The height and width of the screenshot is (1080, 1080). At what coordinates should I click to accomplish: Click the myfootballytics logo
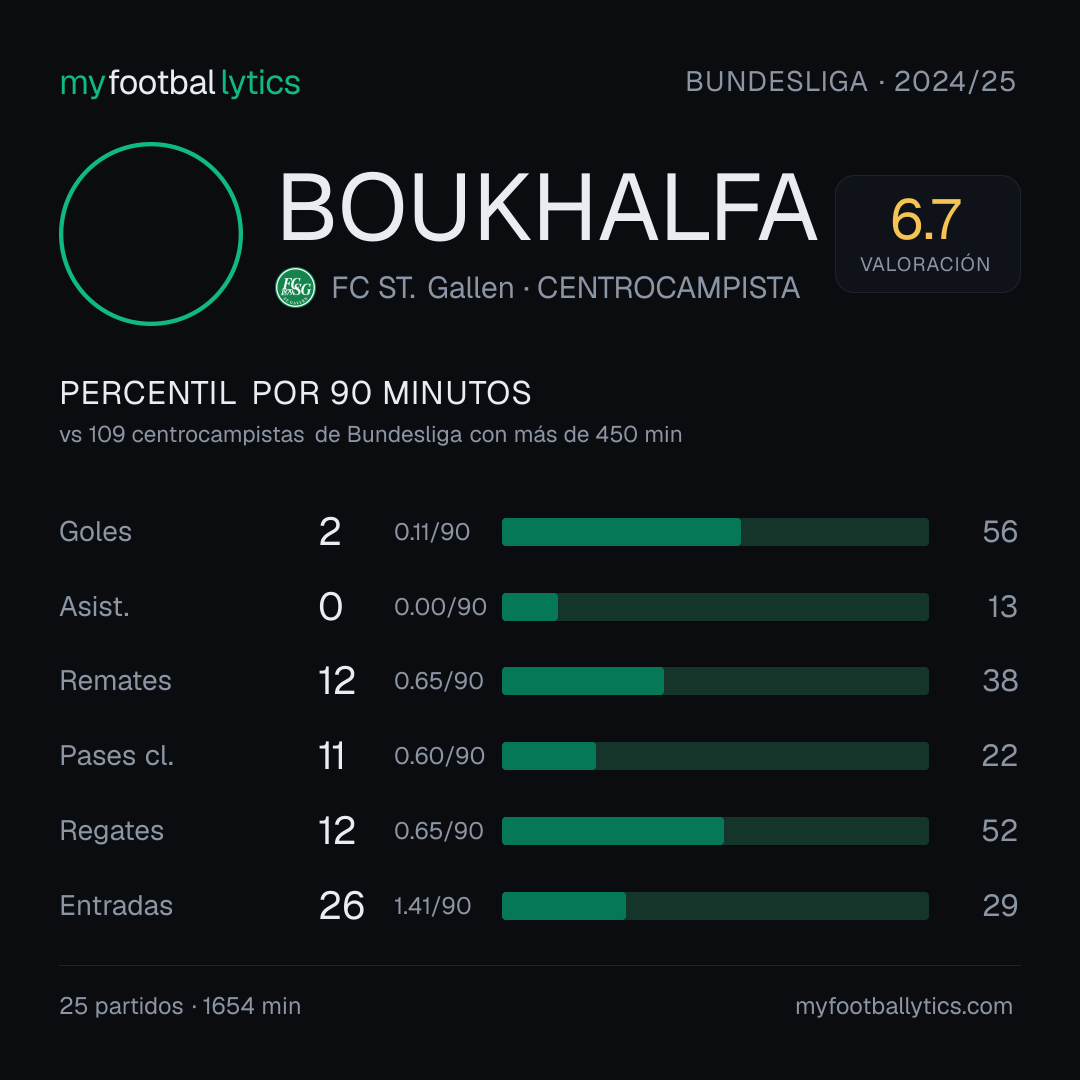(x=180, y=83)
